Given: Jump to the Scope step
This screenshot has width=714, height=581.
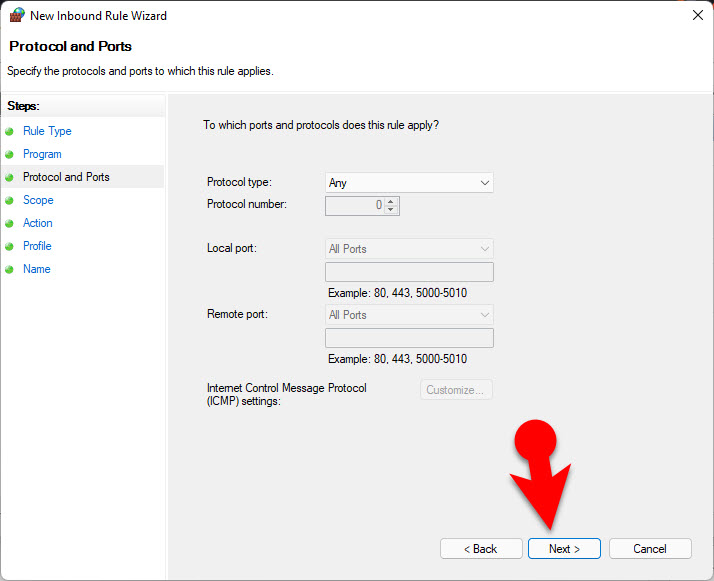Looking at the screenshot, I should tap(38, 200).
